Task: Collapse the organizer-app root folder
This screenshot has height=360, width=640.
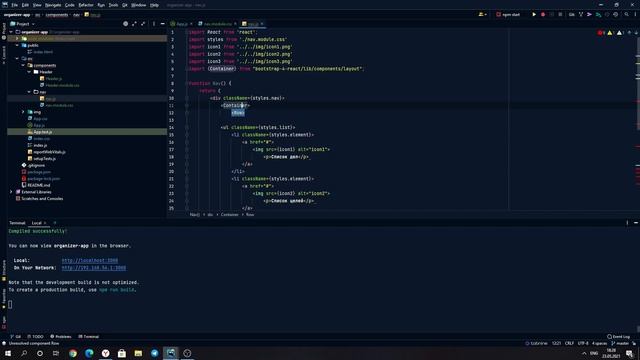Action: click(11, 32)
